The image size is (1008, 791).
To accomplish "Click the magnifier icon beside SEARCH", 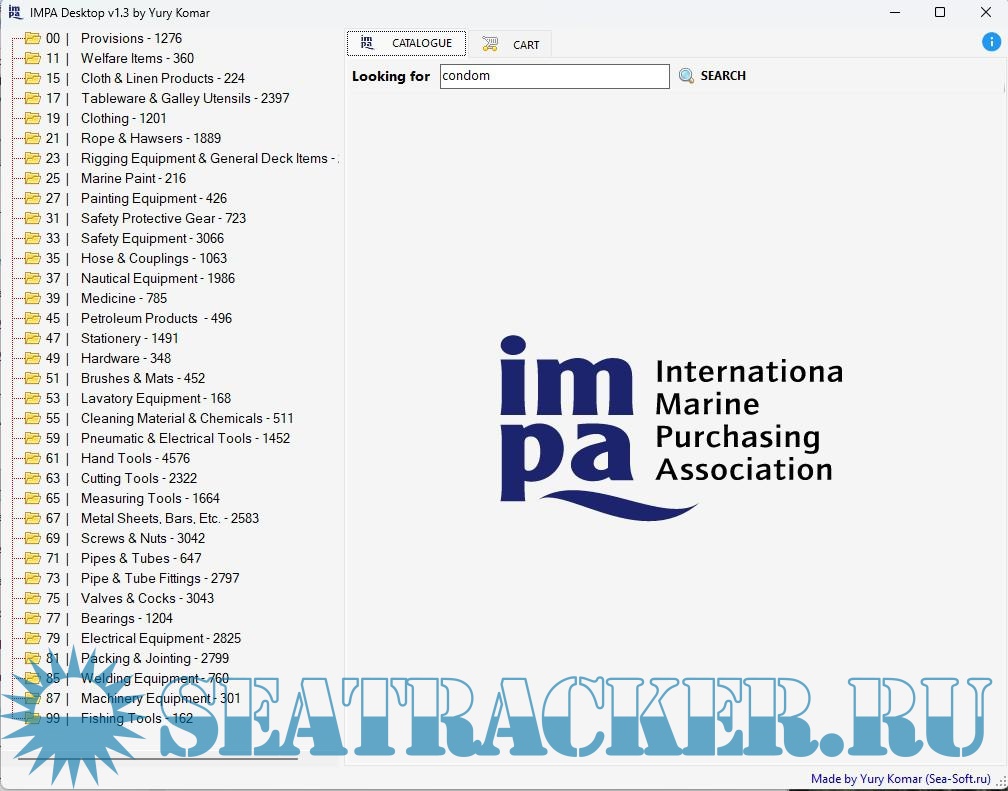I will [x=686, y=75].
